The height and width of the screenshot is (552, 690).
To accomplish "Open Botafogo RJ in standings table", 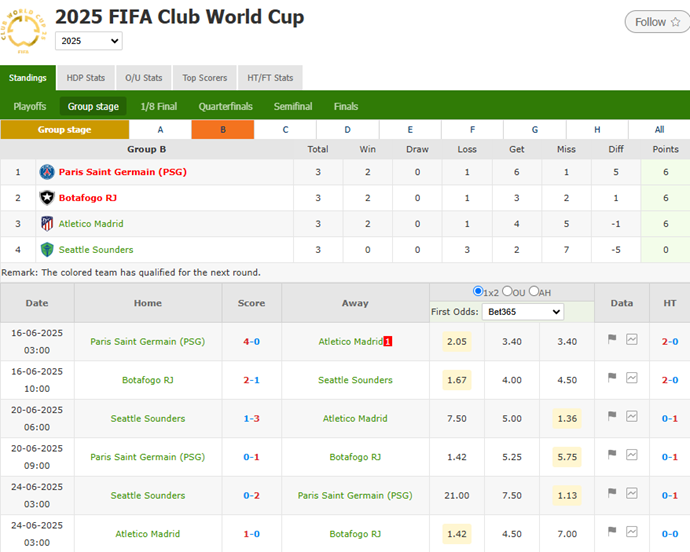I will pos(88,198).
